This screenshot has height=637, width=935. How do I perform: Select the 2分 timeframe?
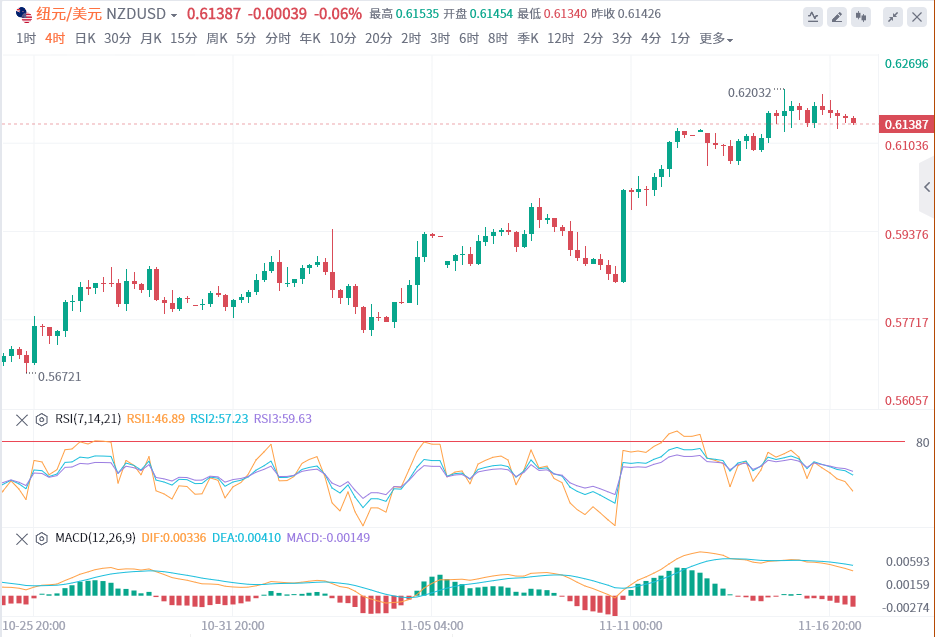pyautogui.click(x=593, y=39)
